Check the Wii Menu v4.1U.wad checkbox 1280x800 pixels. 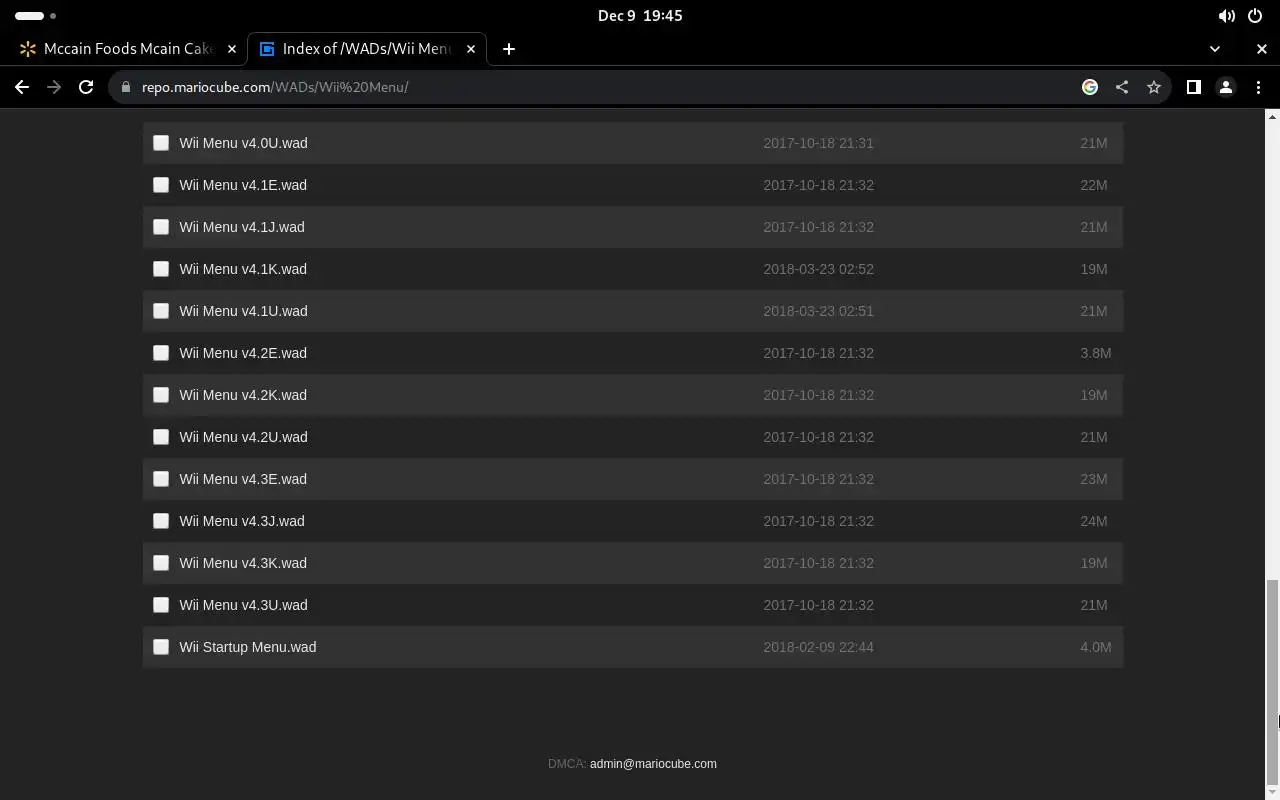[x=161, y=311]
